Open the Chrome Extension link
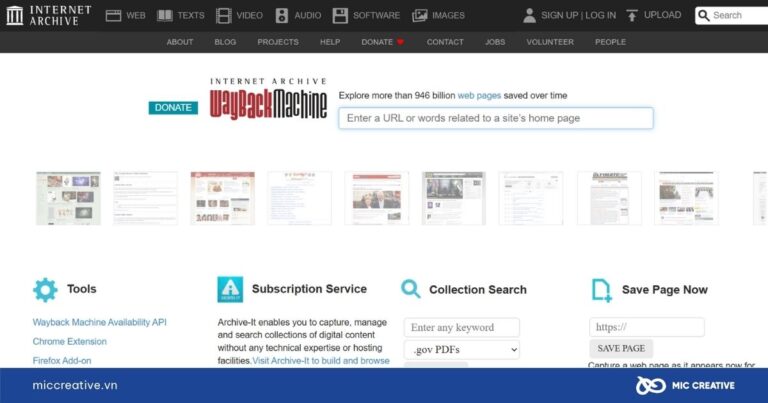768x403 pixels. tap(70, 341)
